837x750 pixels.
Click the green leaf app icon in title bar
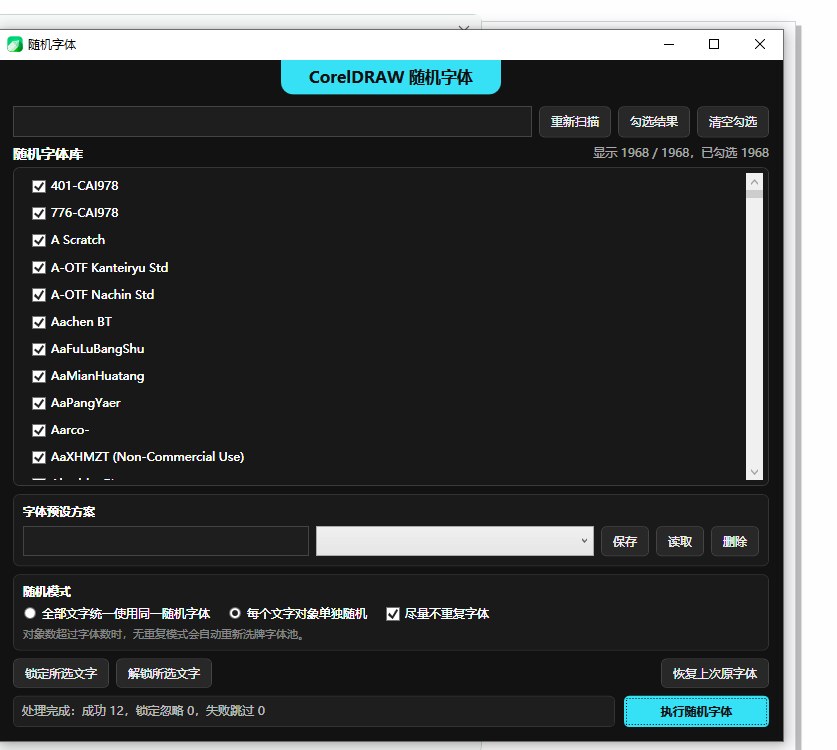pos(14,44)
